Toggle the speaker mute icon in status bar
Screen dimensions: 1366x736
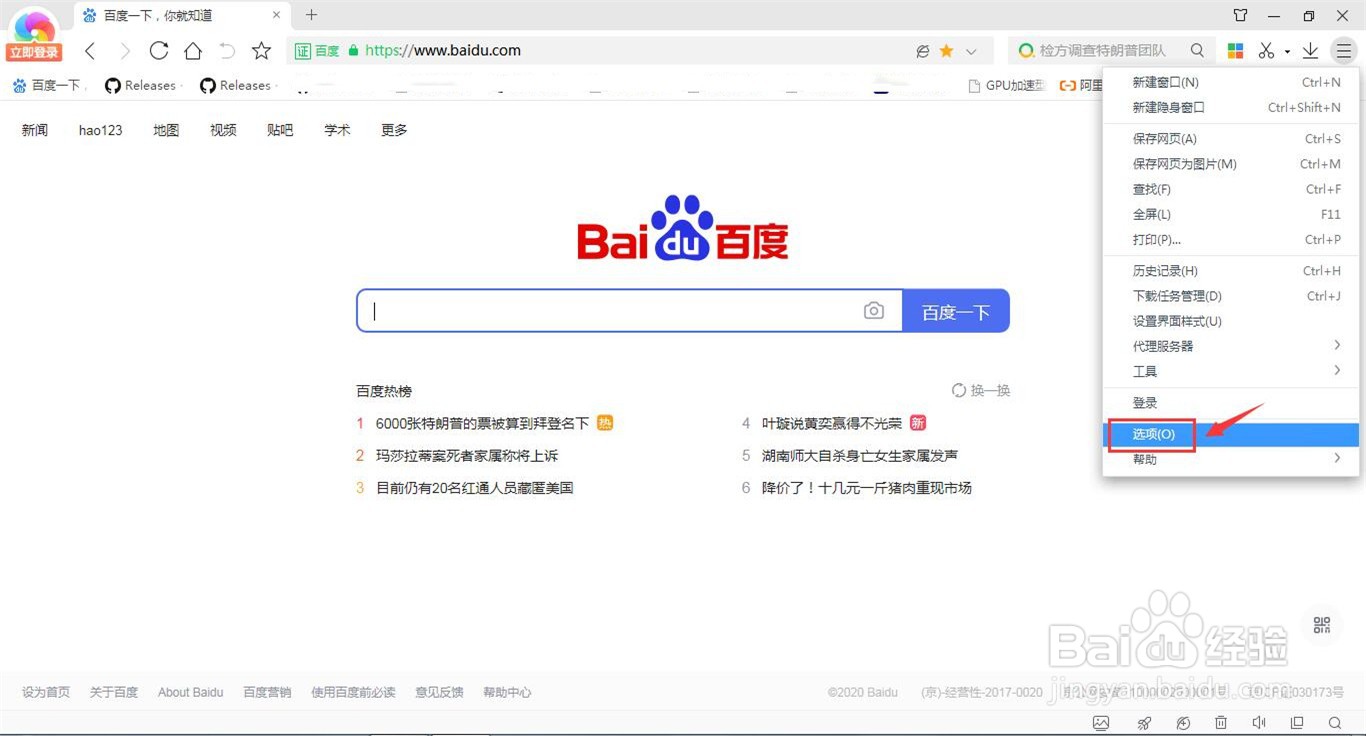1259,723
